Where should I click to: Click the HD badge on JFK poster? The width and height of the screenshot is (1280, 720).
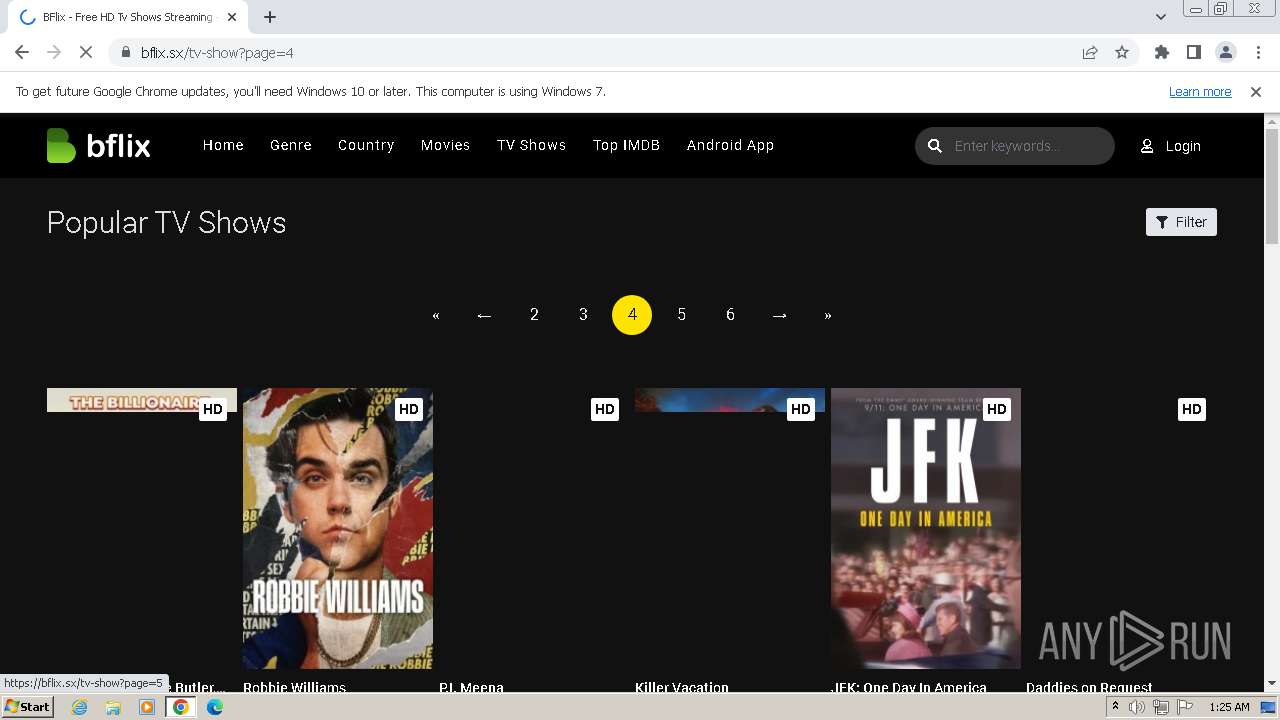click(997, 409)
